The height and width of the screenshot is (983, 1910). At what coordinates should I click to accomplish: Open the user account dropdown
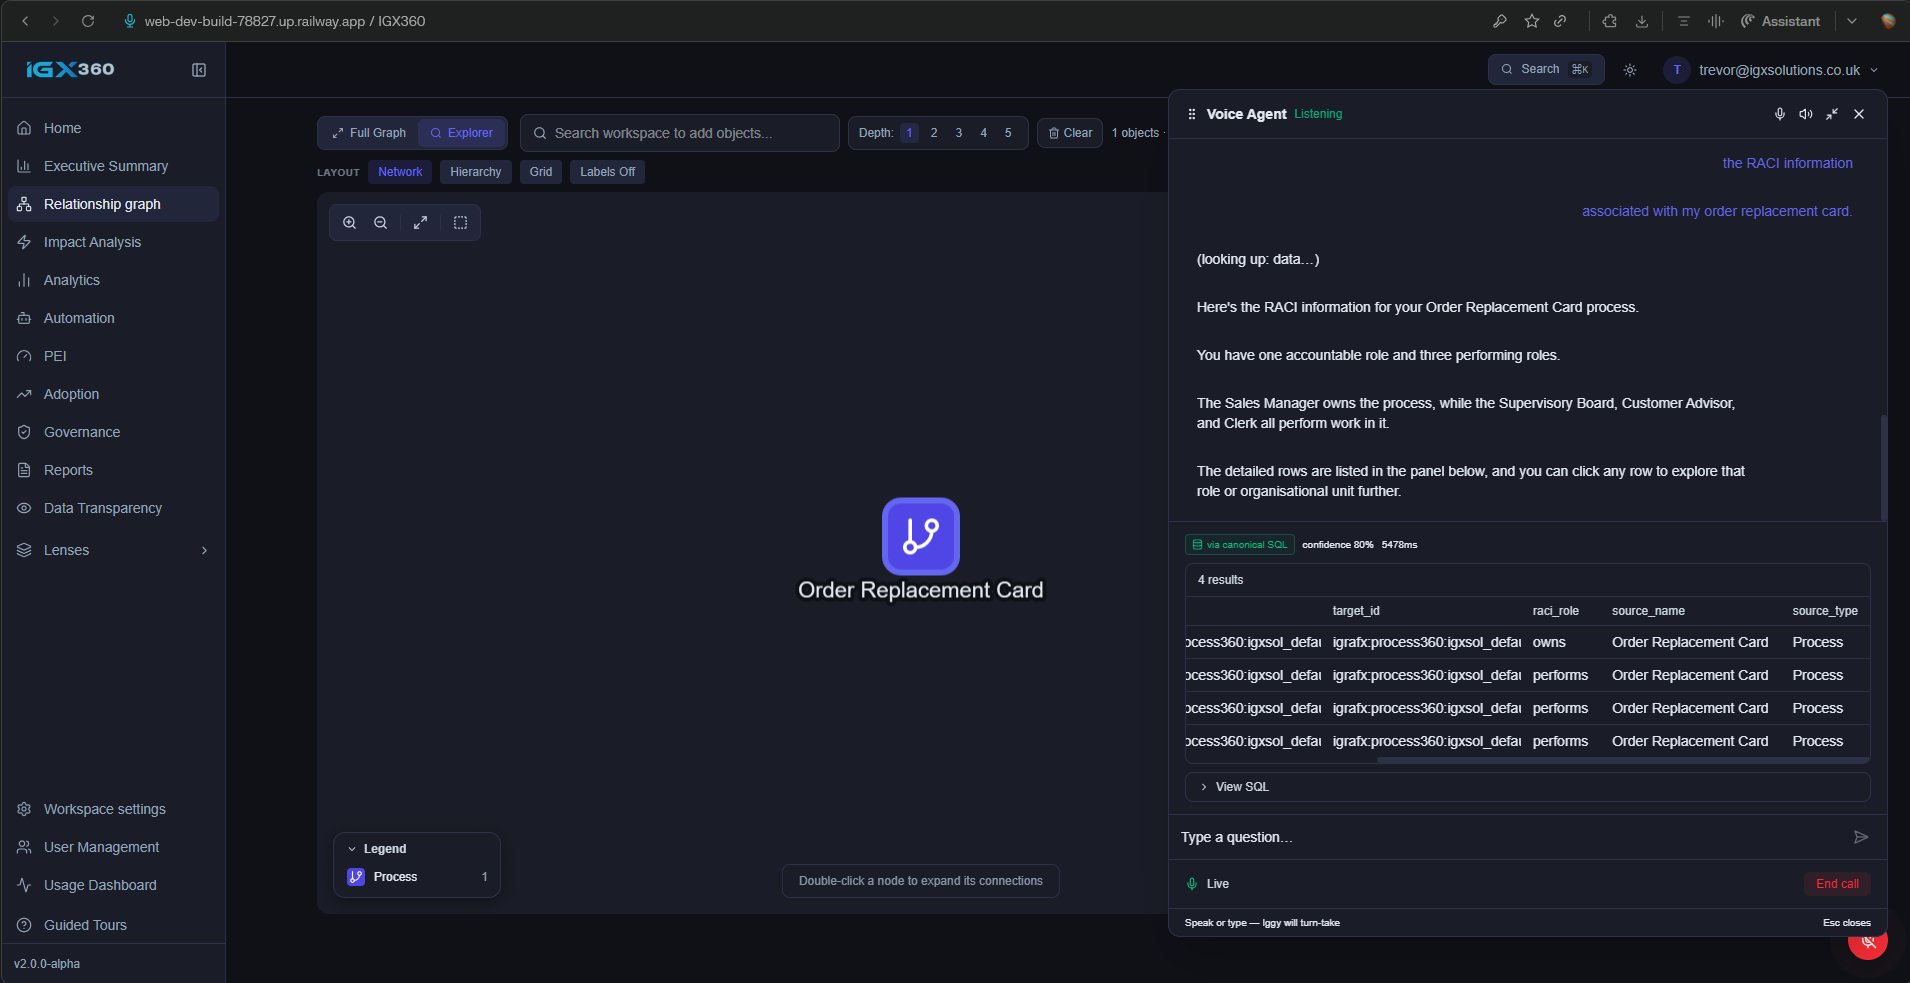pyautogui.click(x=1770, y=70)
